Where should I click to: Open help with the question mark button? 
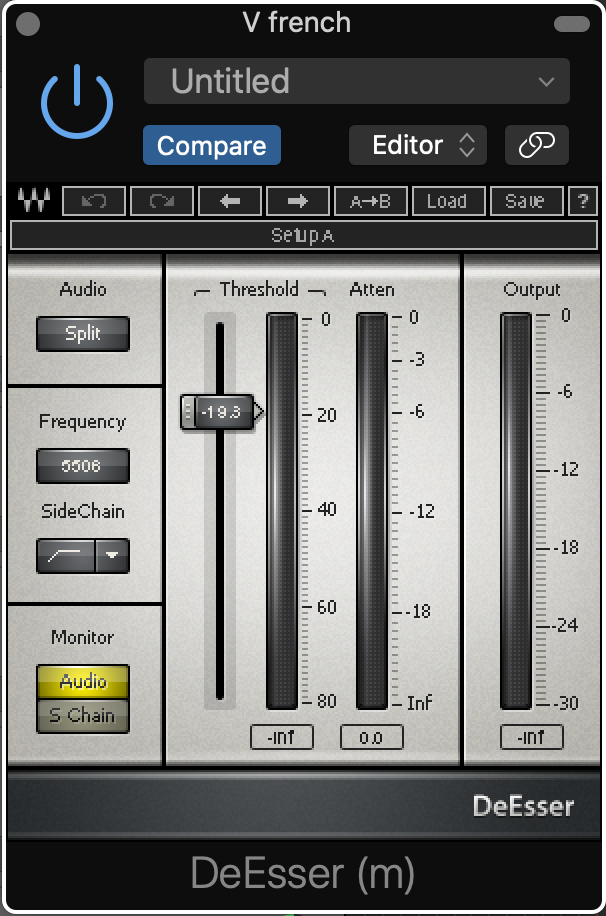click(x=583, y=202)
